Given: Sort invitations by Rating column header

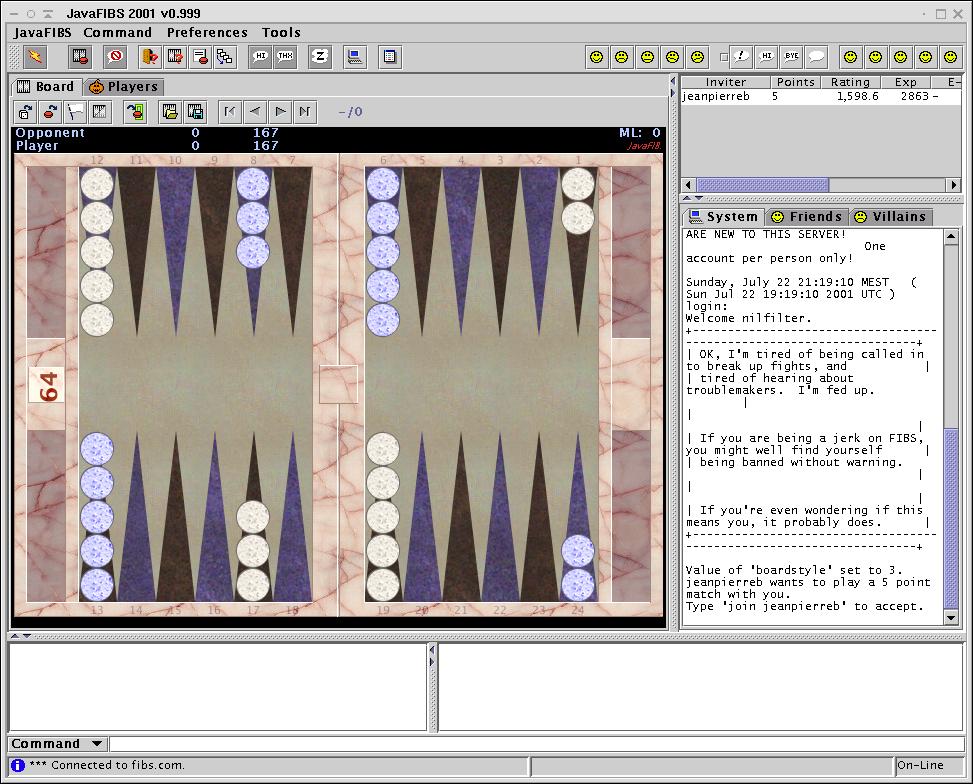Looking at the screenshot, I should [x=850, y=82].
